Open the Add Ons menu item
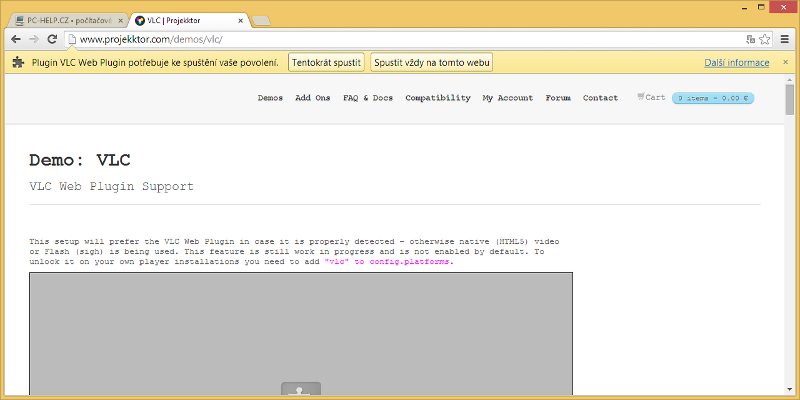The image size is (800, 400). [x=312, y=98]
